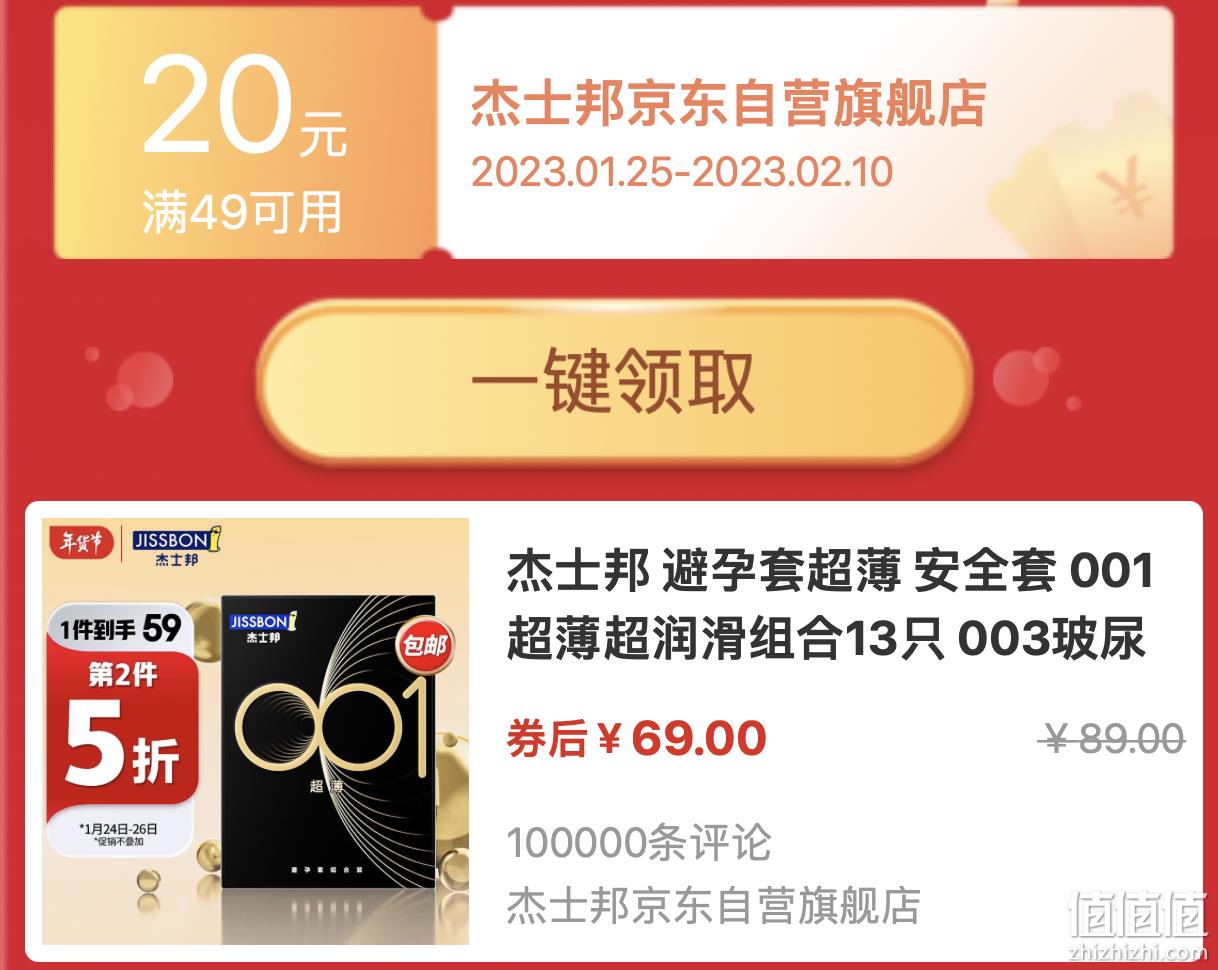Click the red 包邮 free shipping badge
This screenshot has height=970, width=1218.
click(x=423, y=645)
